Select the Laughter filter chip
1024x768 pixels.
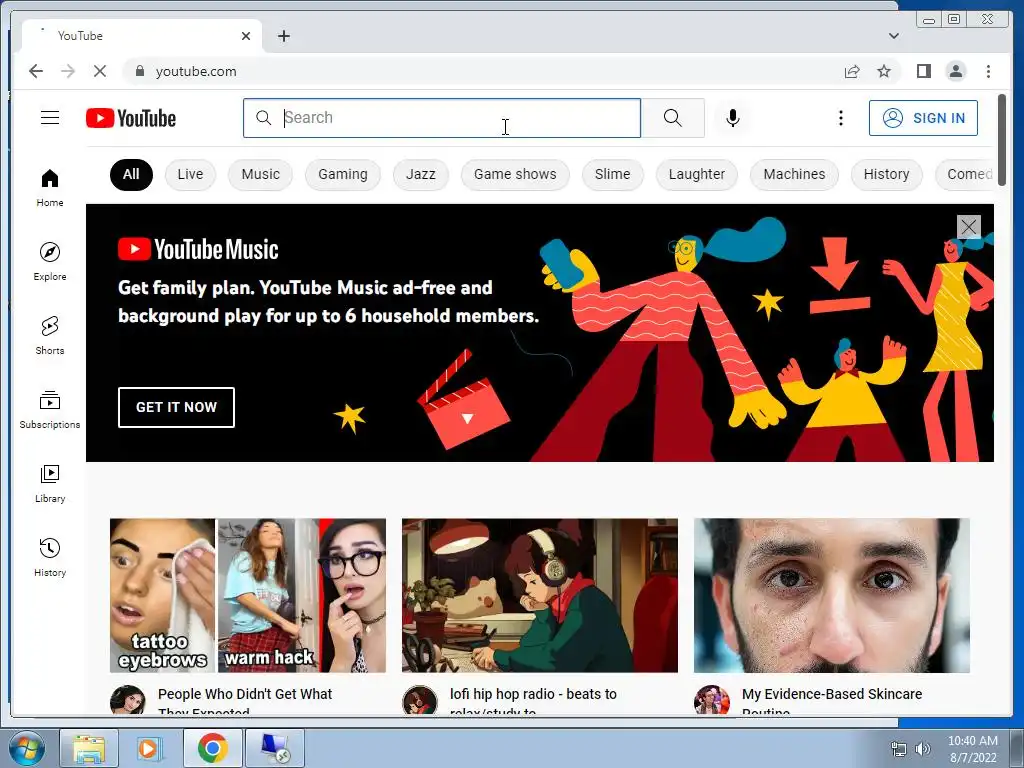[697, 174]
